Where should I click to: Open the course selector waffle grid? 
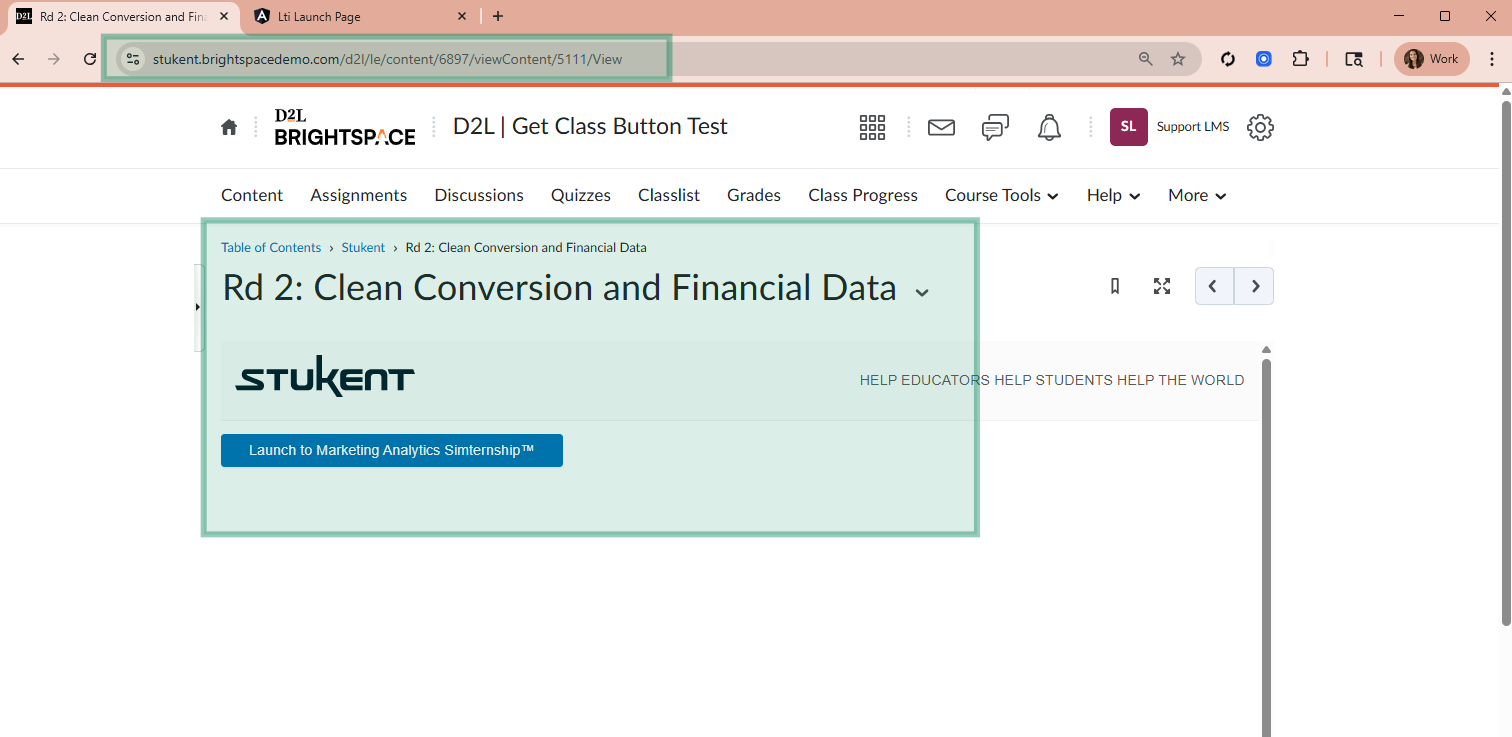872,127
